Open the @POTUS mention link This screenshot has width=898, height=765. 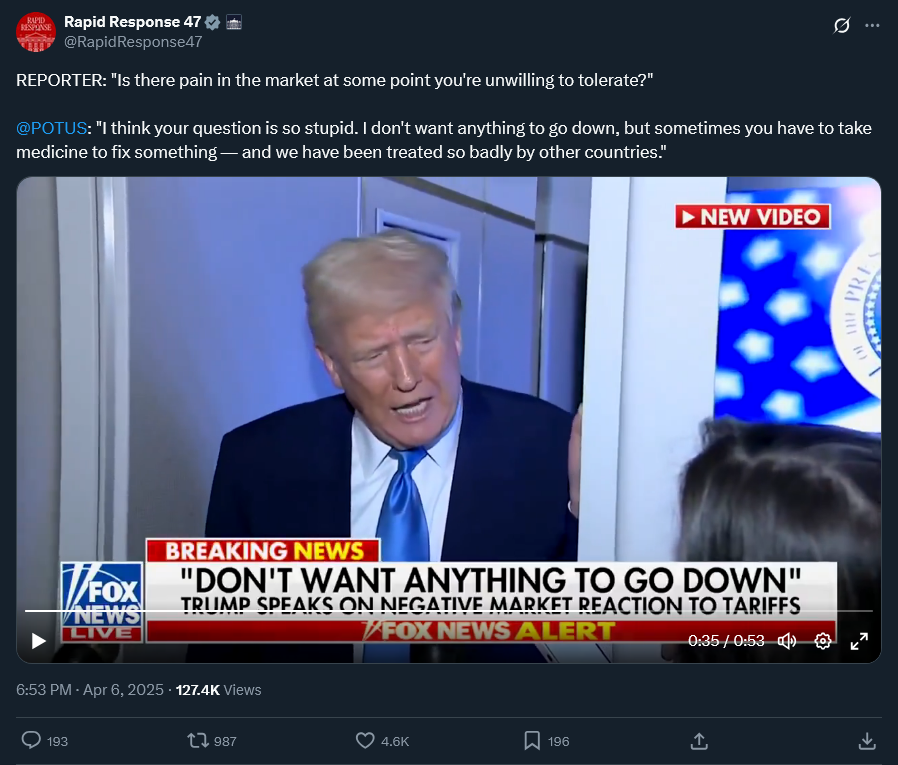tap(53, 128)
